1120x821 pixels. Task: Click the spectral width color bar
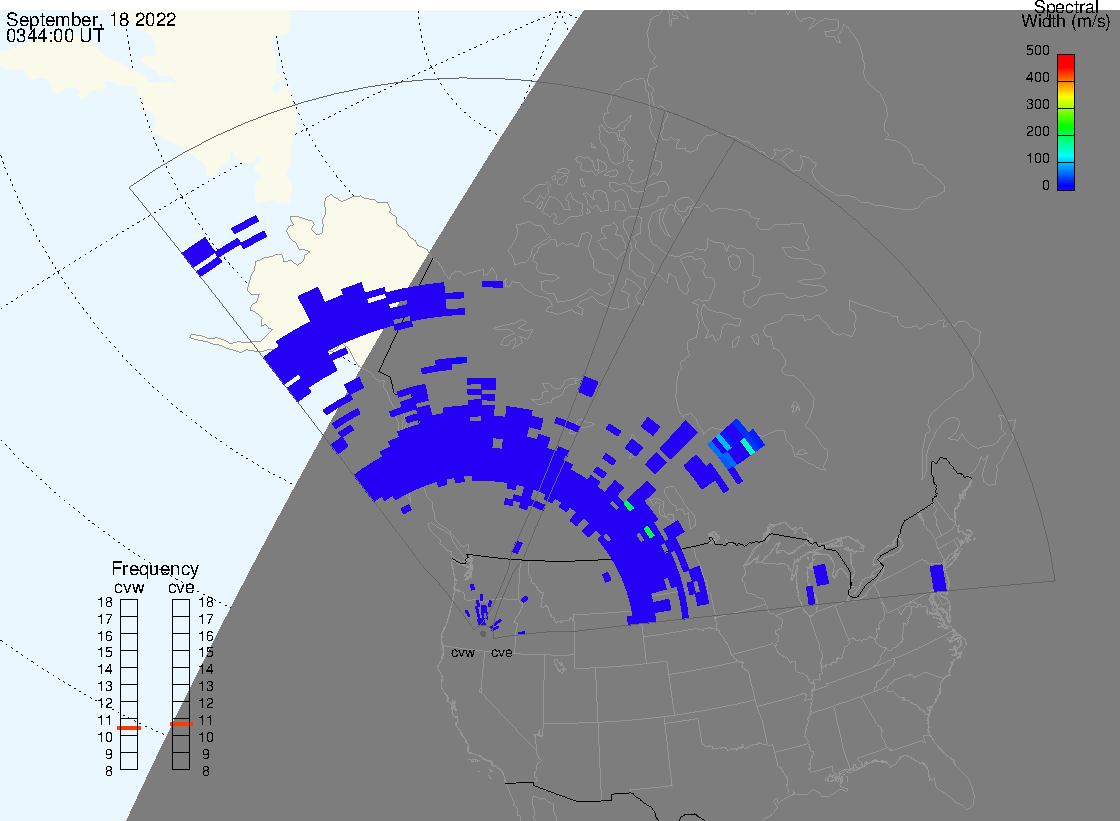point(1066,122)
